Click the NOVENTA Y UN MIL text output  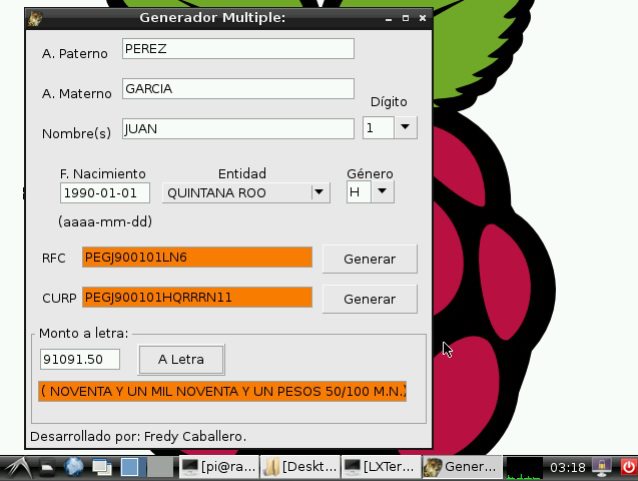(222, 391)
